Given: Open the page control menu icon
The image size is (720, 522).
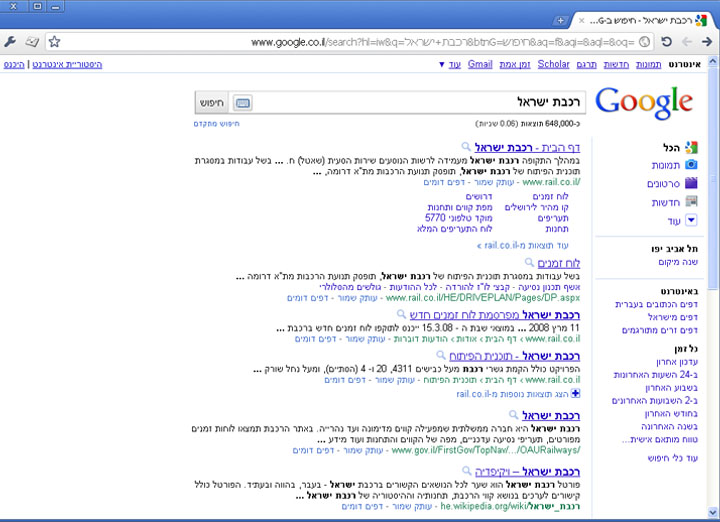Looking at the screenshot, I should [x=32, y=42].
